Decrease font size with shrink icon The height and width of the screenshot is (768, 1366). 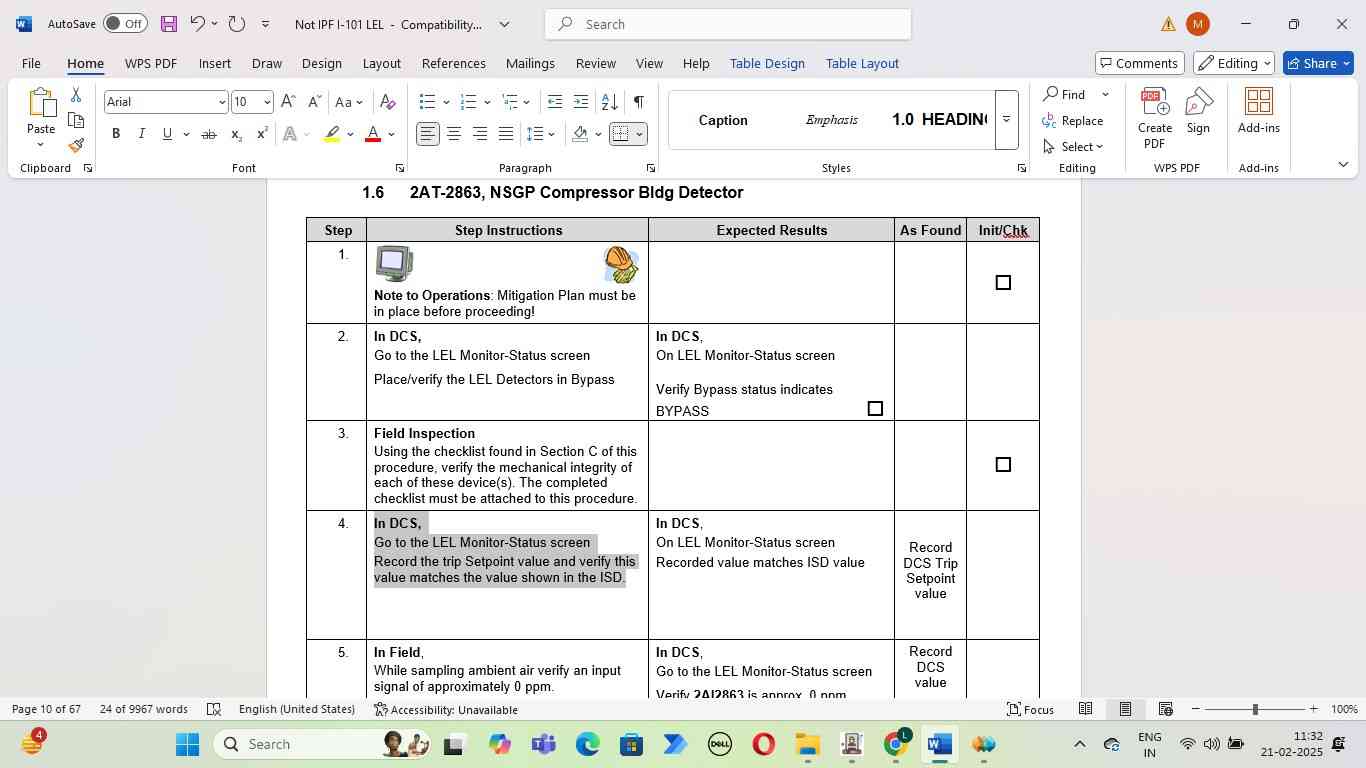click(x=314, y=102)
